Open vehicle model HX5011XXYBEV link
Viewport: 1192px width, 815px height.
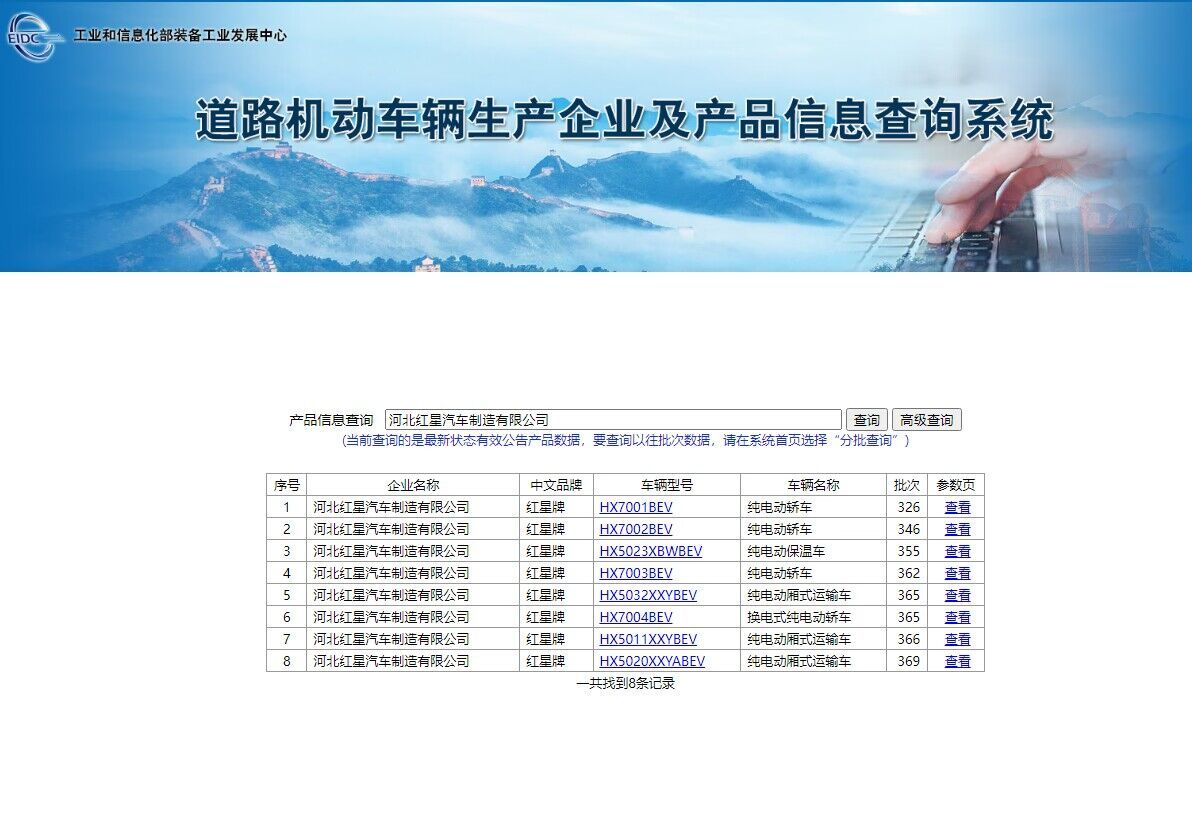click(648, 639)
